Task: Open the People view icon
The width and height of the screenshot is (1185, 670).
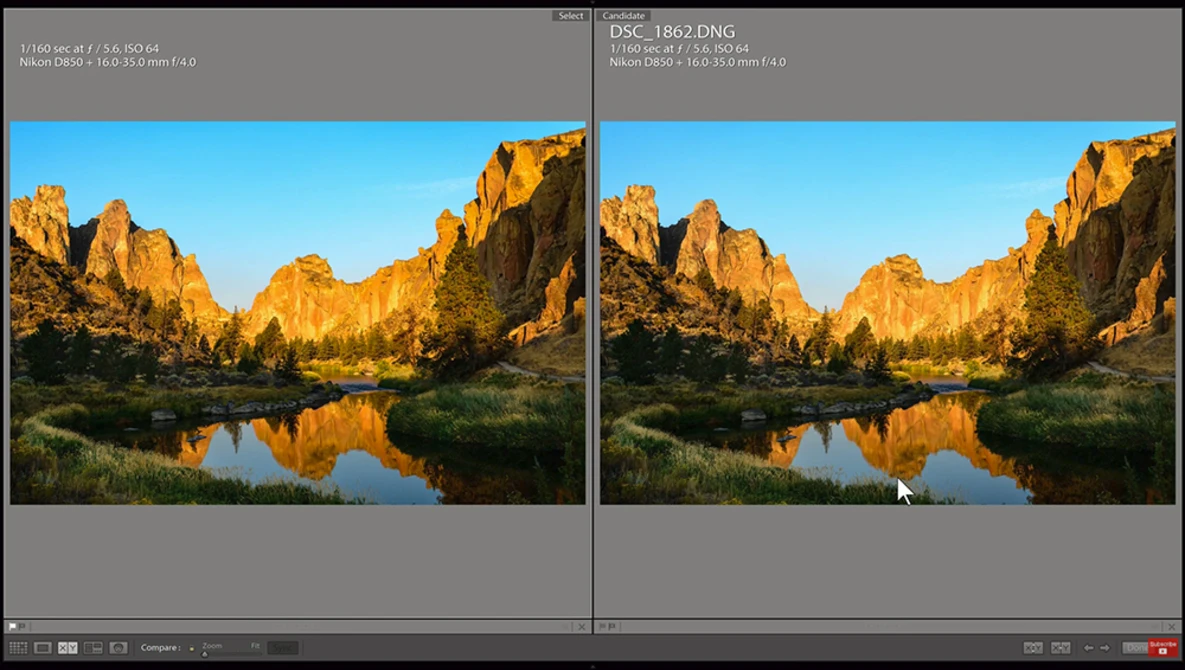Action: point(118,648)
